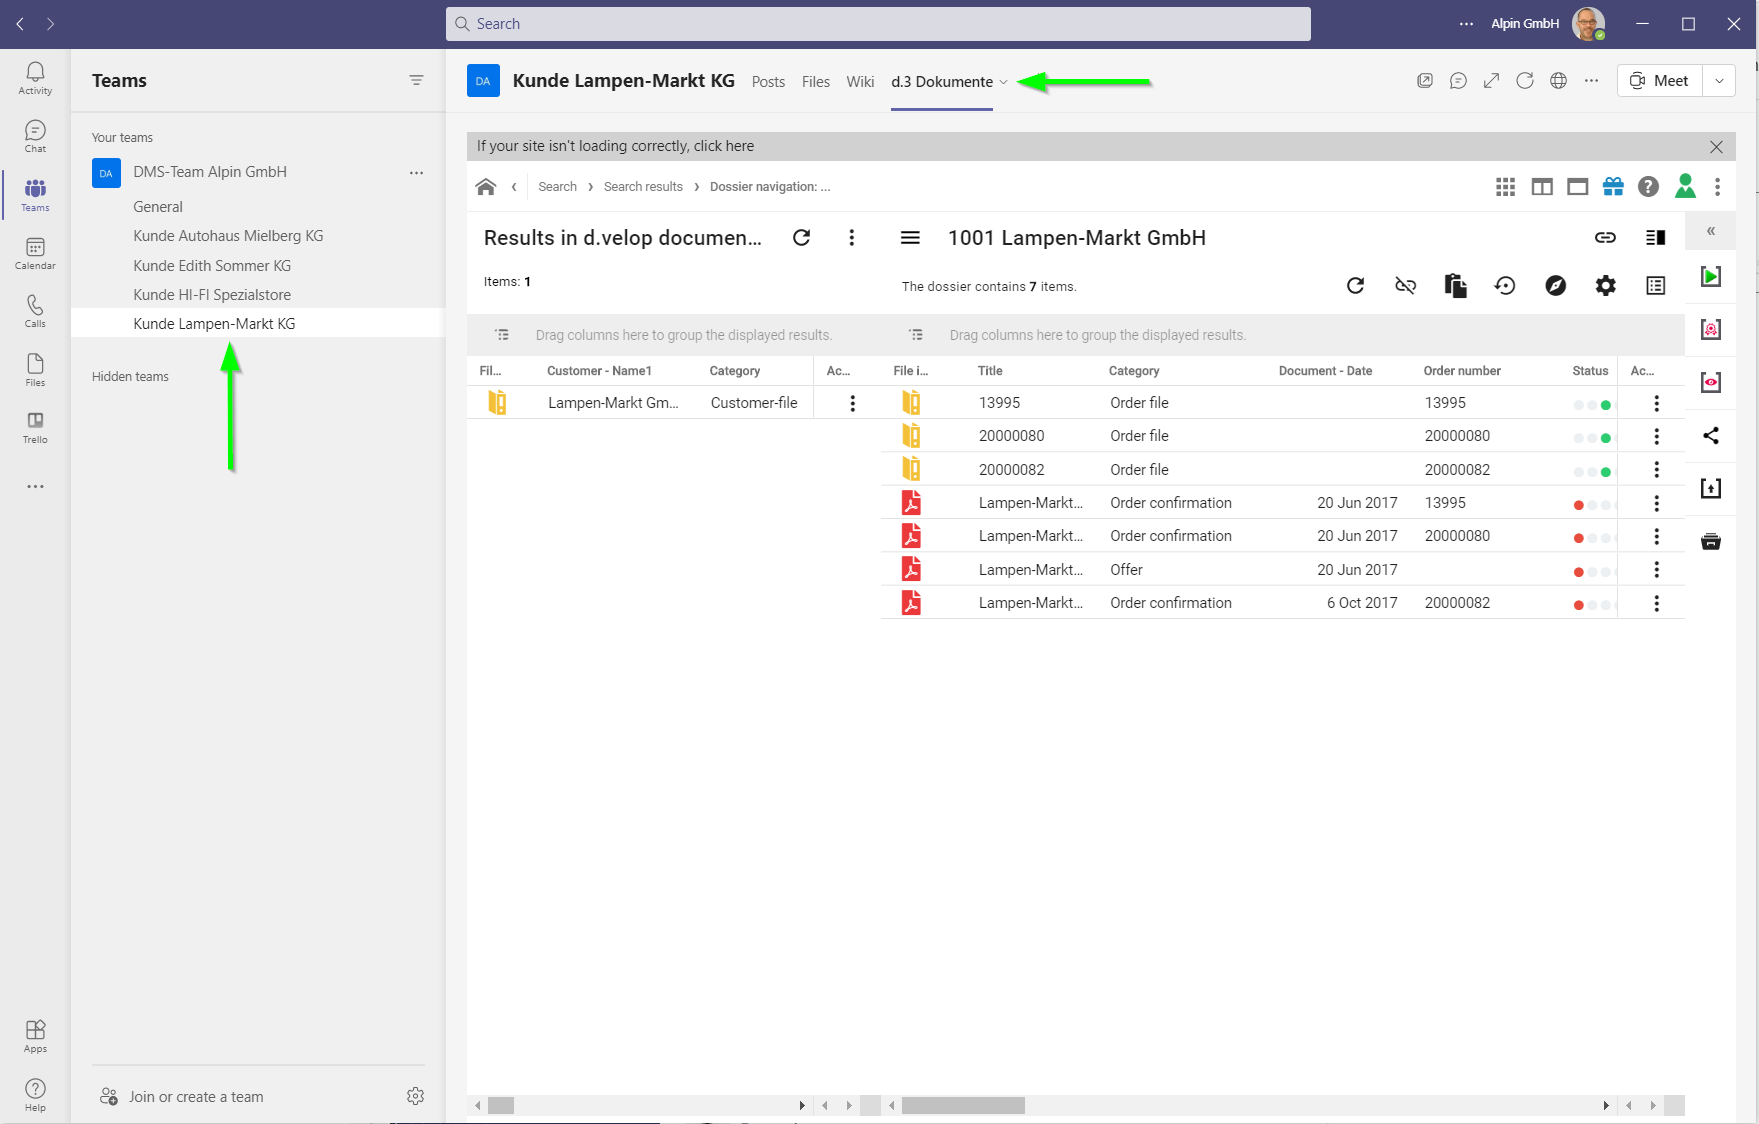Viewport: 1759px width, 1124px height.
Task: Open the d.velop apps grid icon
Action: click(1505, 187)
